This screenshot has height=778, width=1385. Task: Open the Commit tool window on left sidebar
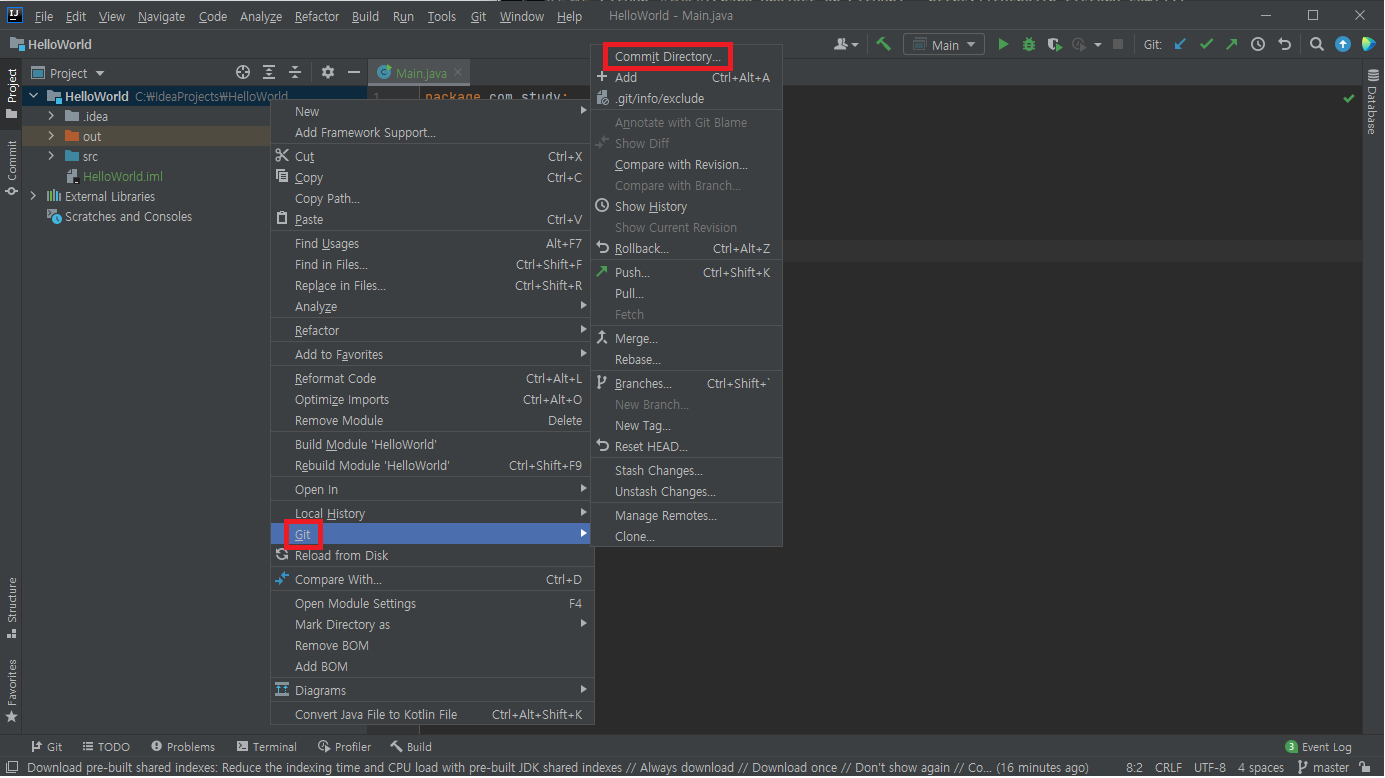(11, 167)
